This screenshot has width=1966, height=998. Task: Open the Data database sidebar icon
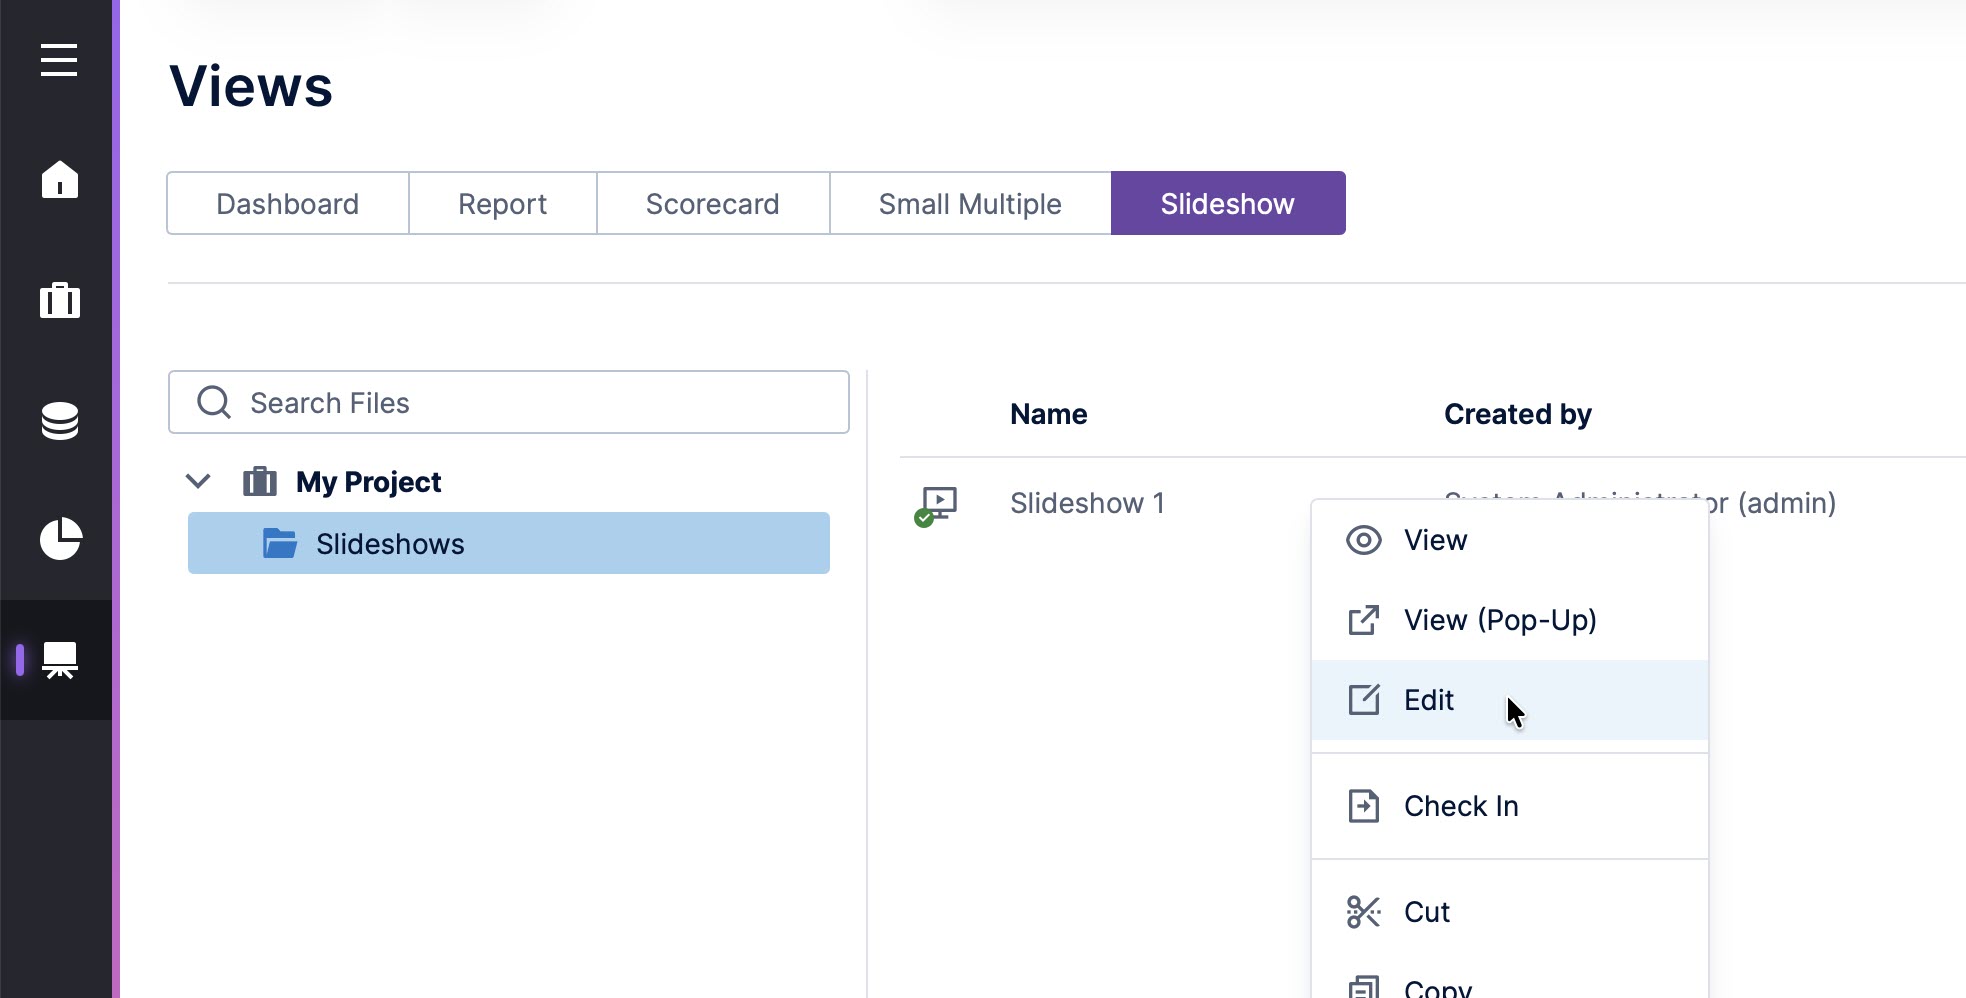pos(59,420)
